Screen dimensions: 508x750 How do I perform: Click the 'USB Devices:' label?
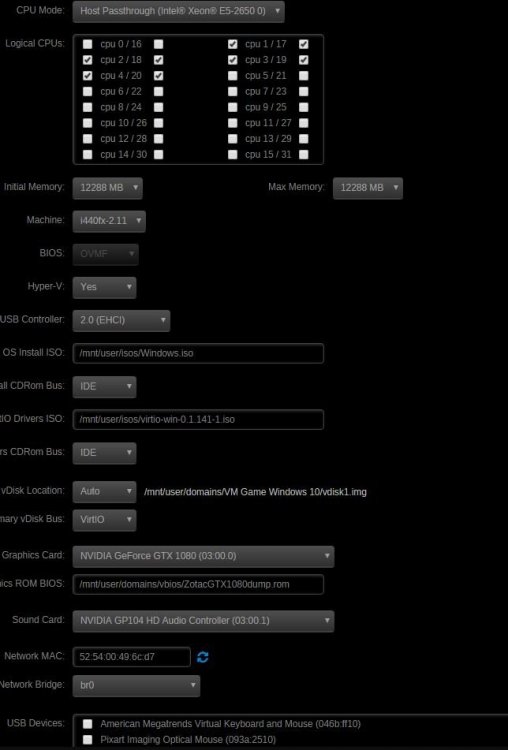click(35, 723)
